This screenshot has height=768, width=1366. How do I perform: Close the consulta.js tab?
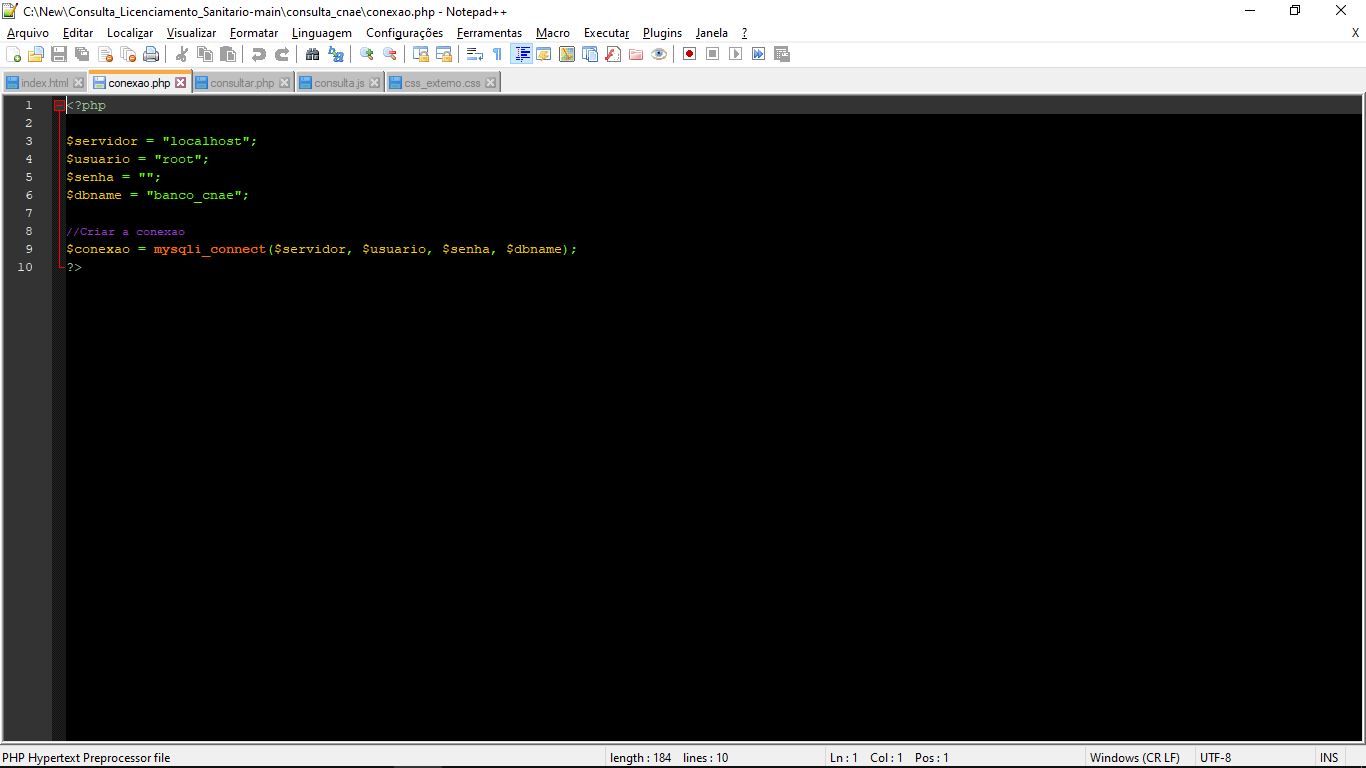pyautogui.click(x=374, y=83)
